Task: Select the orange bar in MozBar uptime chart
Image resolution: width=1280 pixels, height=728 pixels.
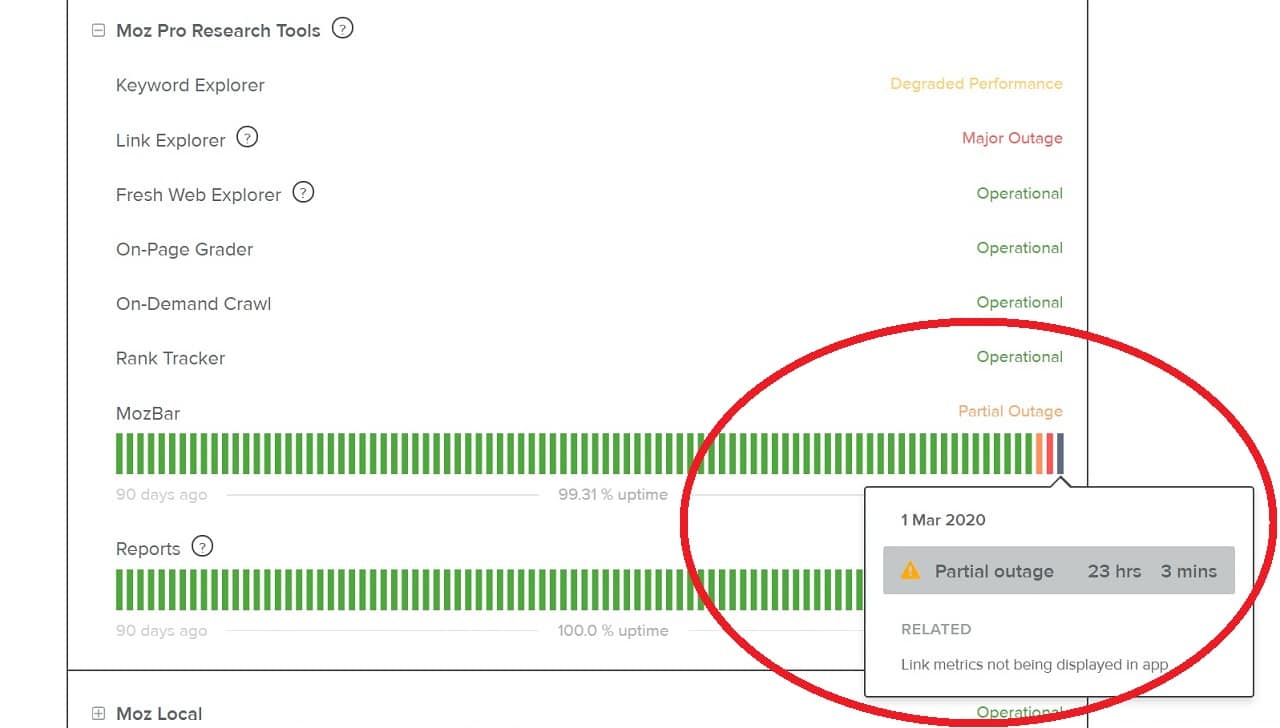Action: [1040, 453]
